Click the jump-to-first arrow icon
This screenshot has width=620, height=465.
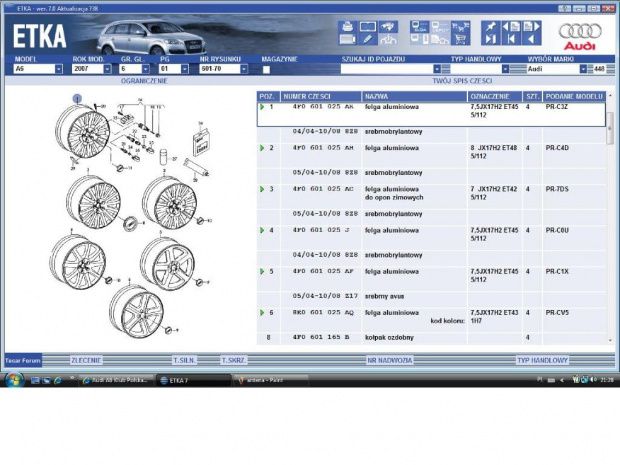pos(511,39)
